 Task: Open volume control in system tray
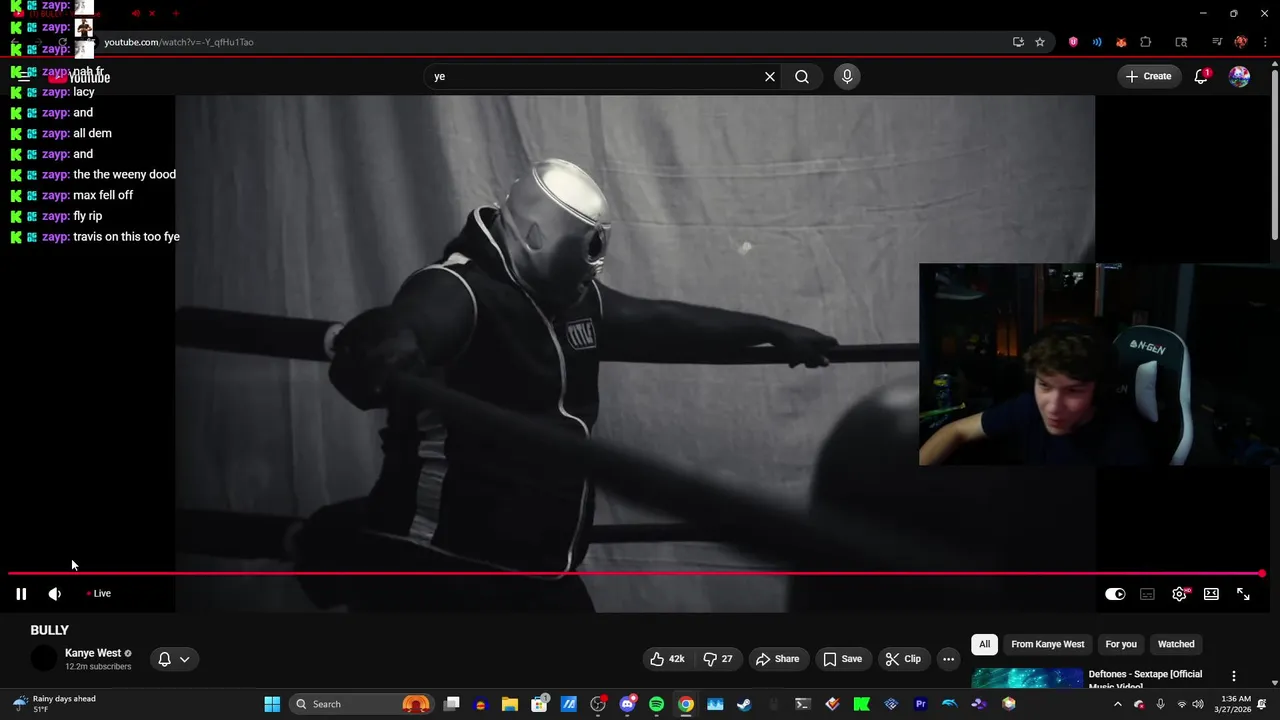tap(1198, 704)
